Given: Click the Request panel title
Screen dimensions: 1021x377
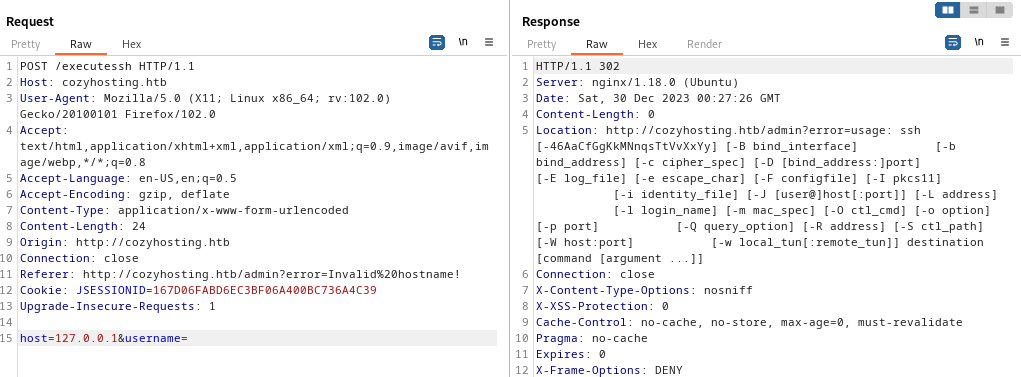Looking at the screenshot, I should (30, 21).
